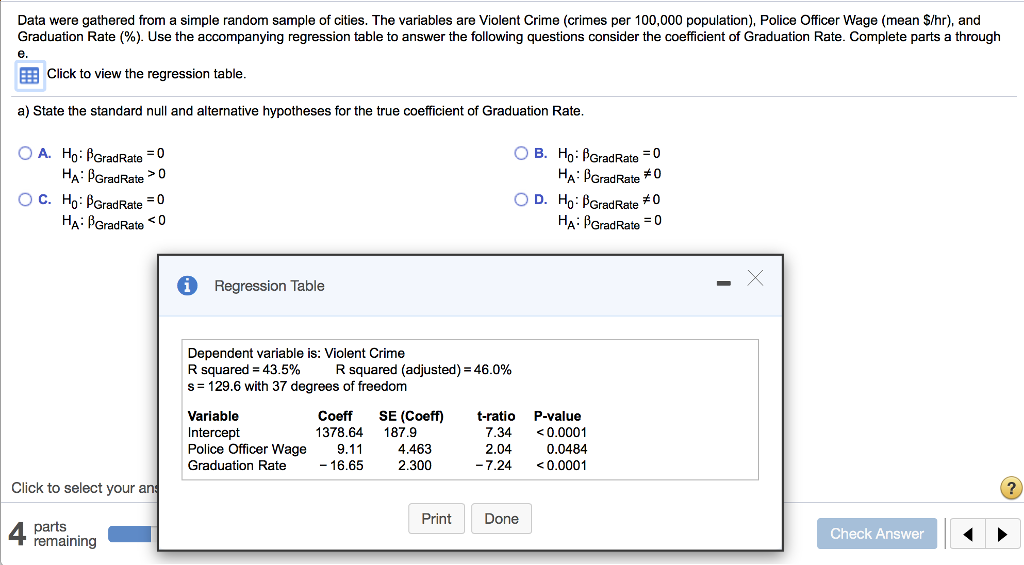1024x565 pixels.
Task: Click the Police Officer Wage row label
Action: [247, 449]
